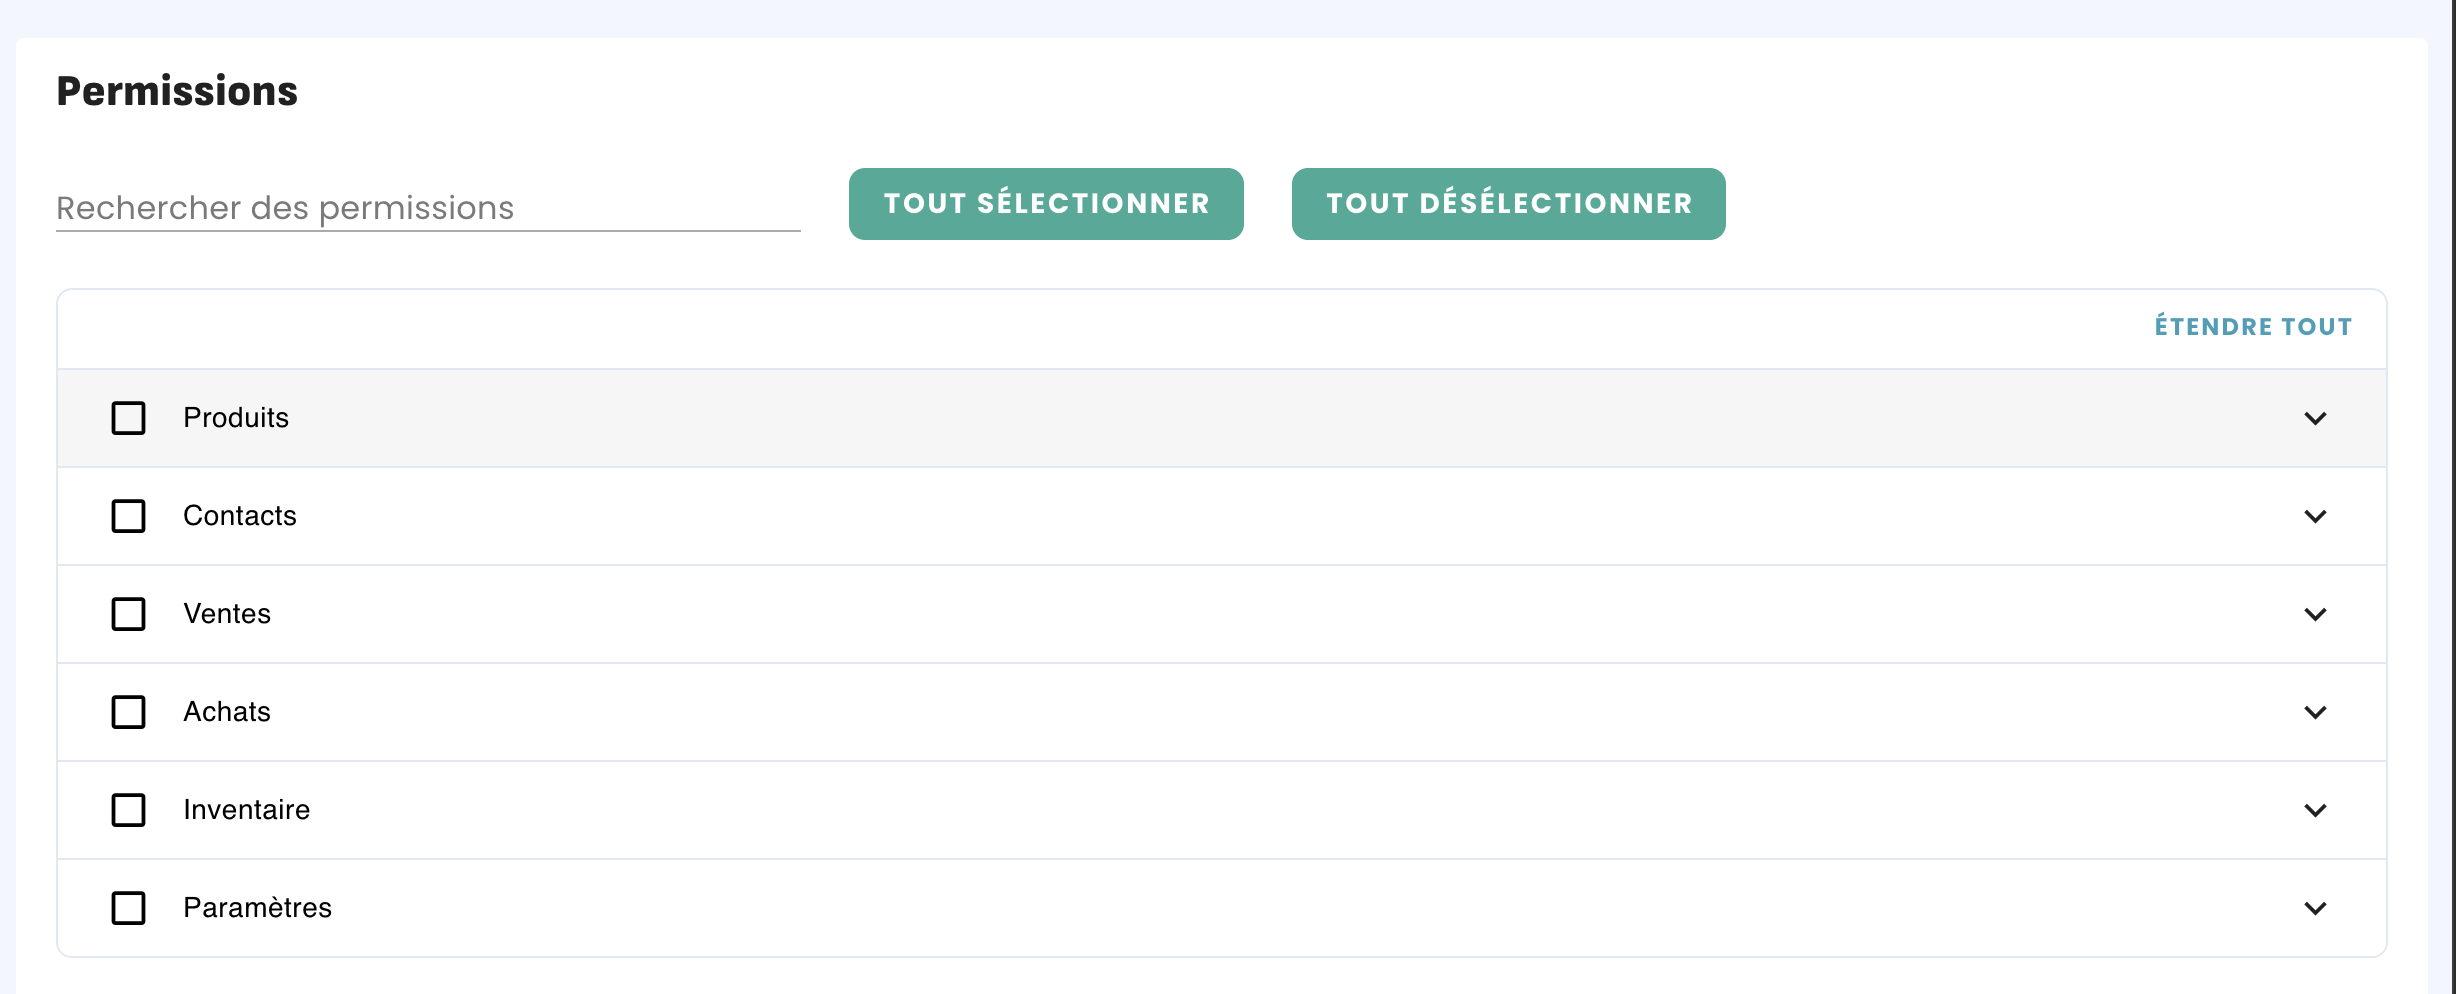Viewport: 2456px width, 994px height.
Task: Tick the Contacts checkbox
Action: pos(128,516)
